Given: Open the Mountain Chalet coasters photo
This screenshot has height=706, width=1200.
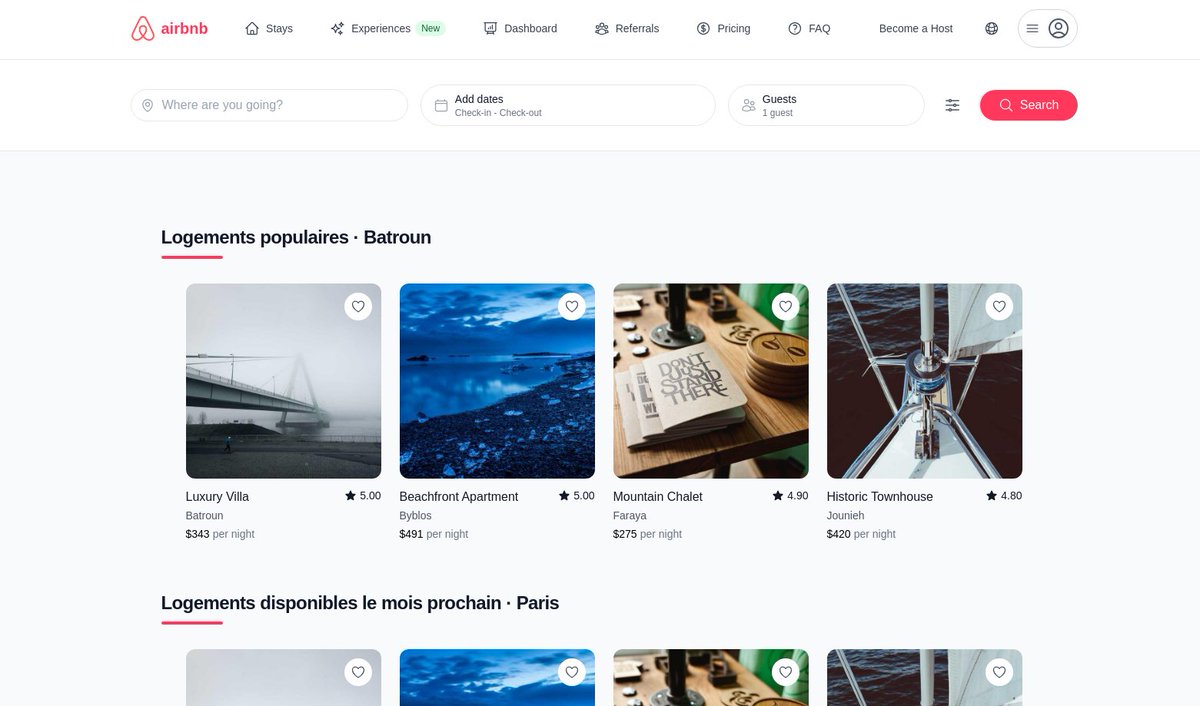Looking at the screenshot, I should point(711,381).
